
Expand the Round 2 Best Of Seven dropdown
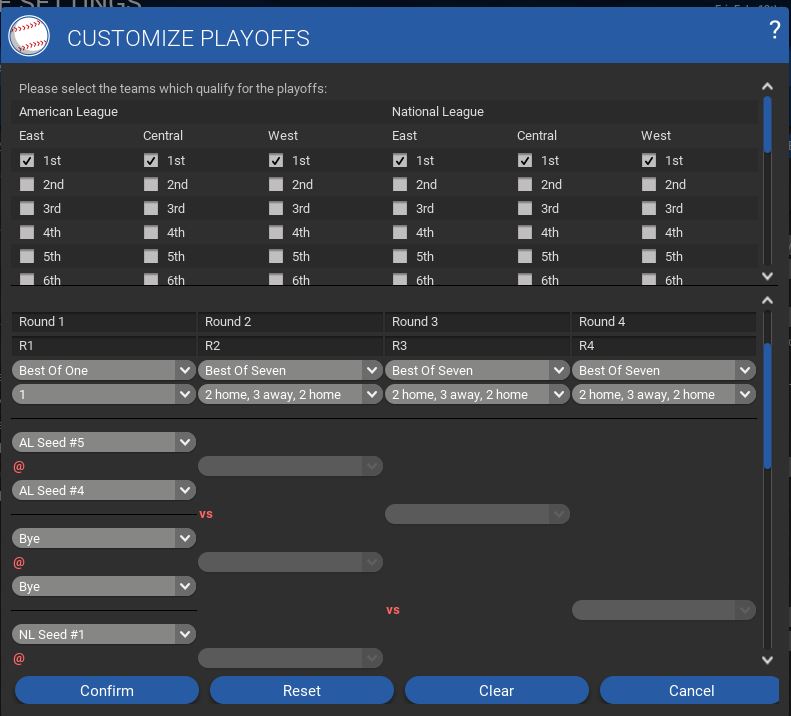290,370
